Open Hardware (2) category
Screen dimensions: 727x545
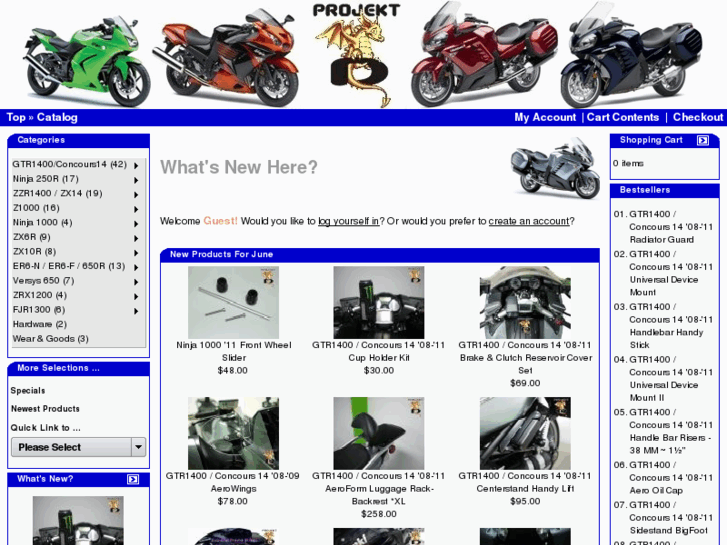(40, 324)
